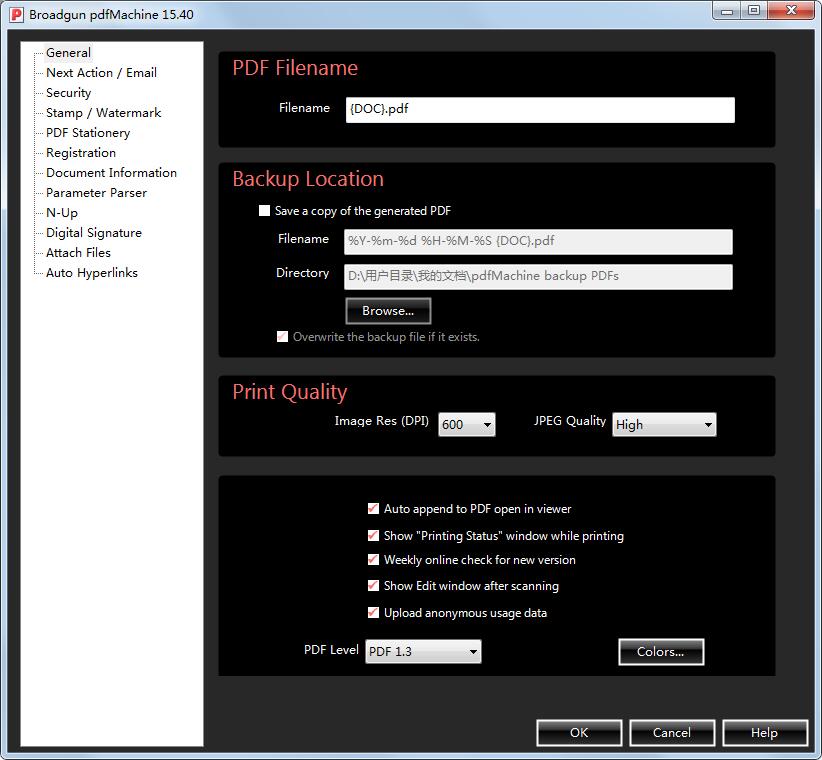Open the Security settings page
822x760 pixels.
[x=69, y=93]
